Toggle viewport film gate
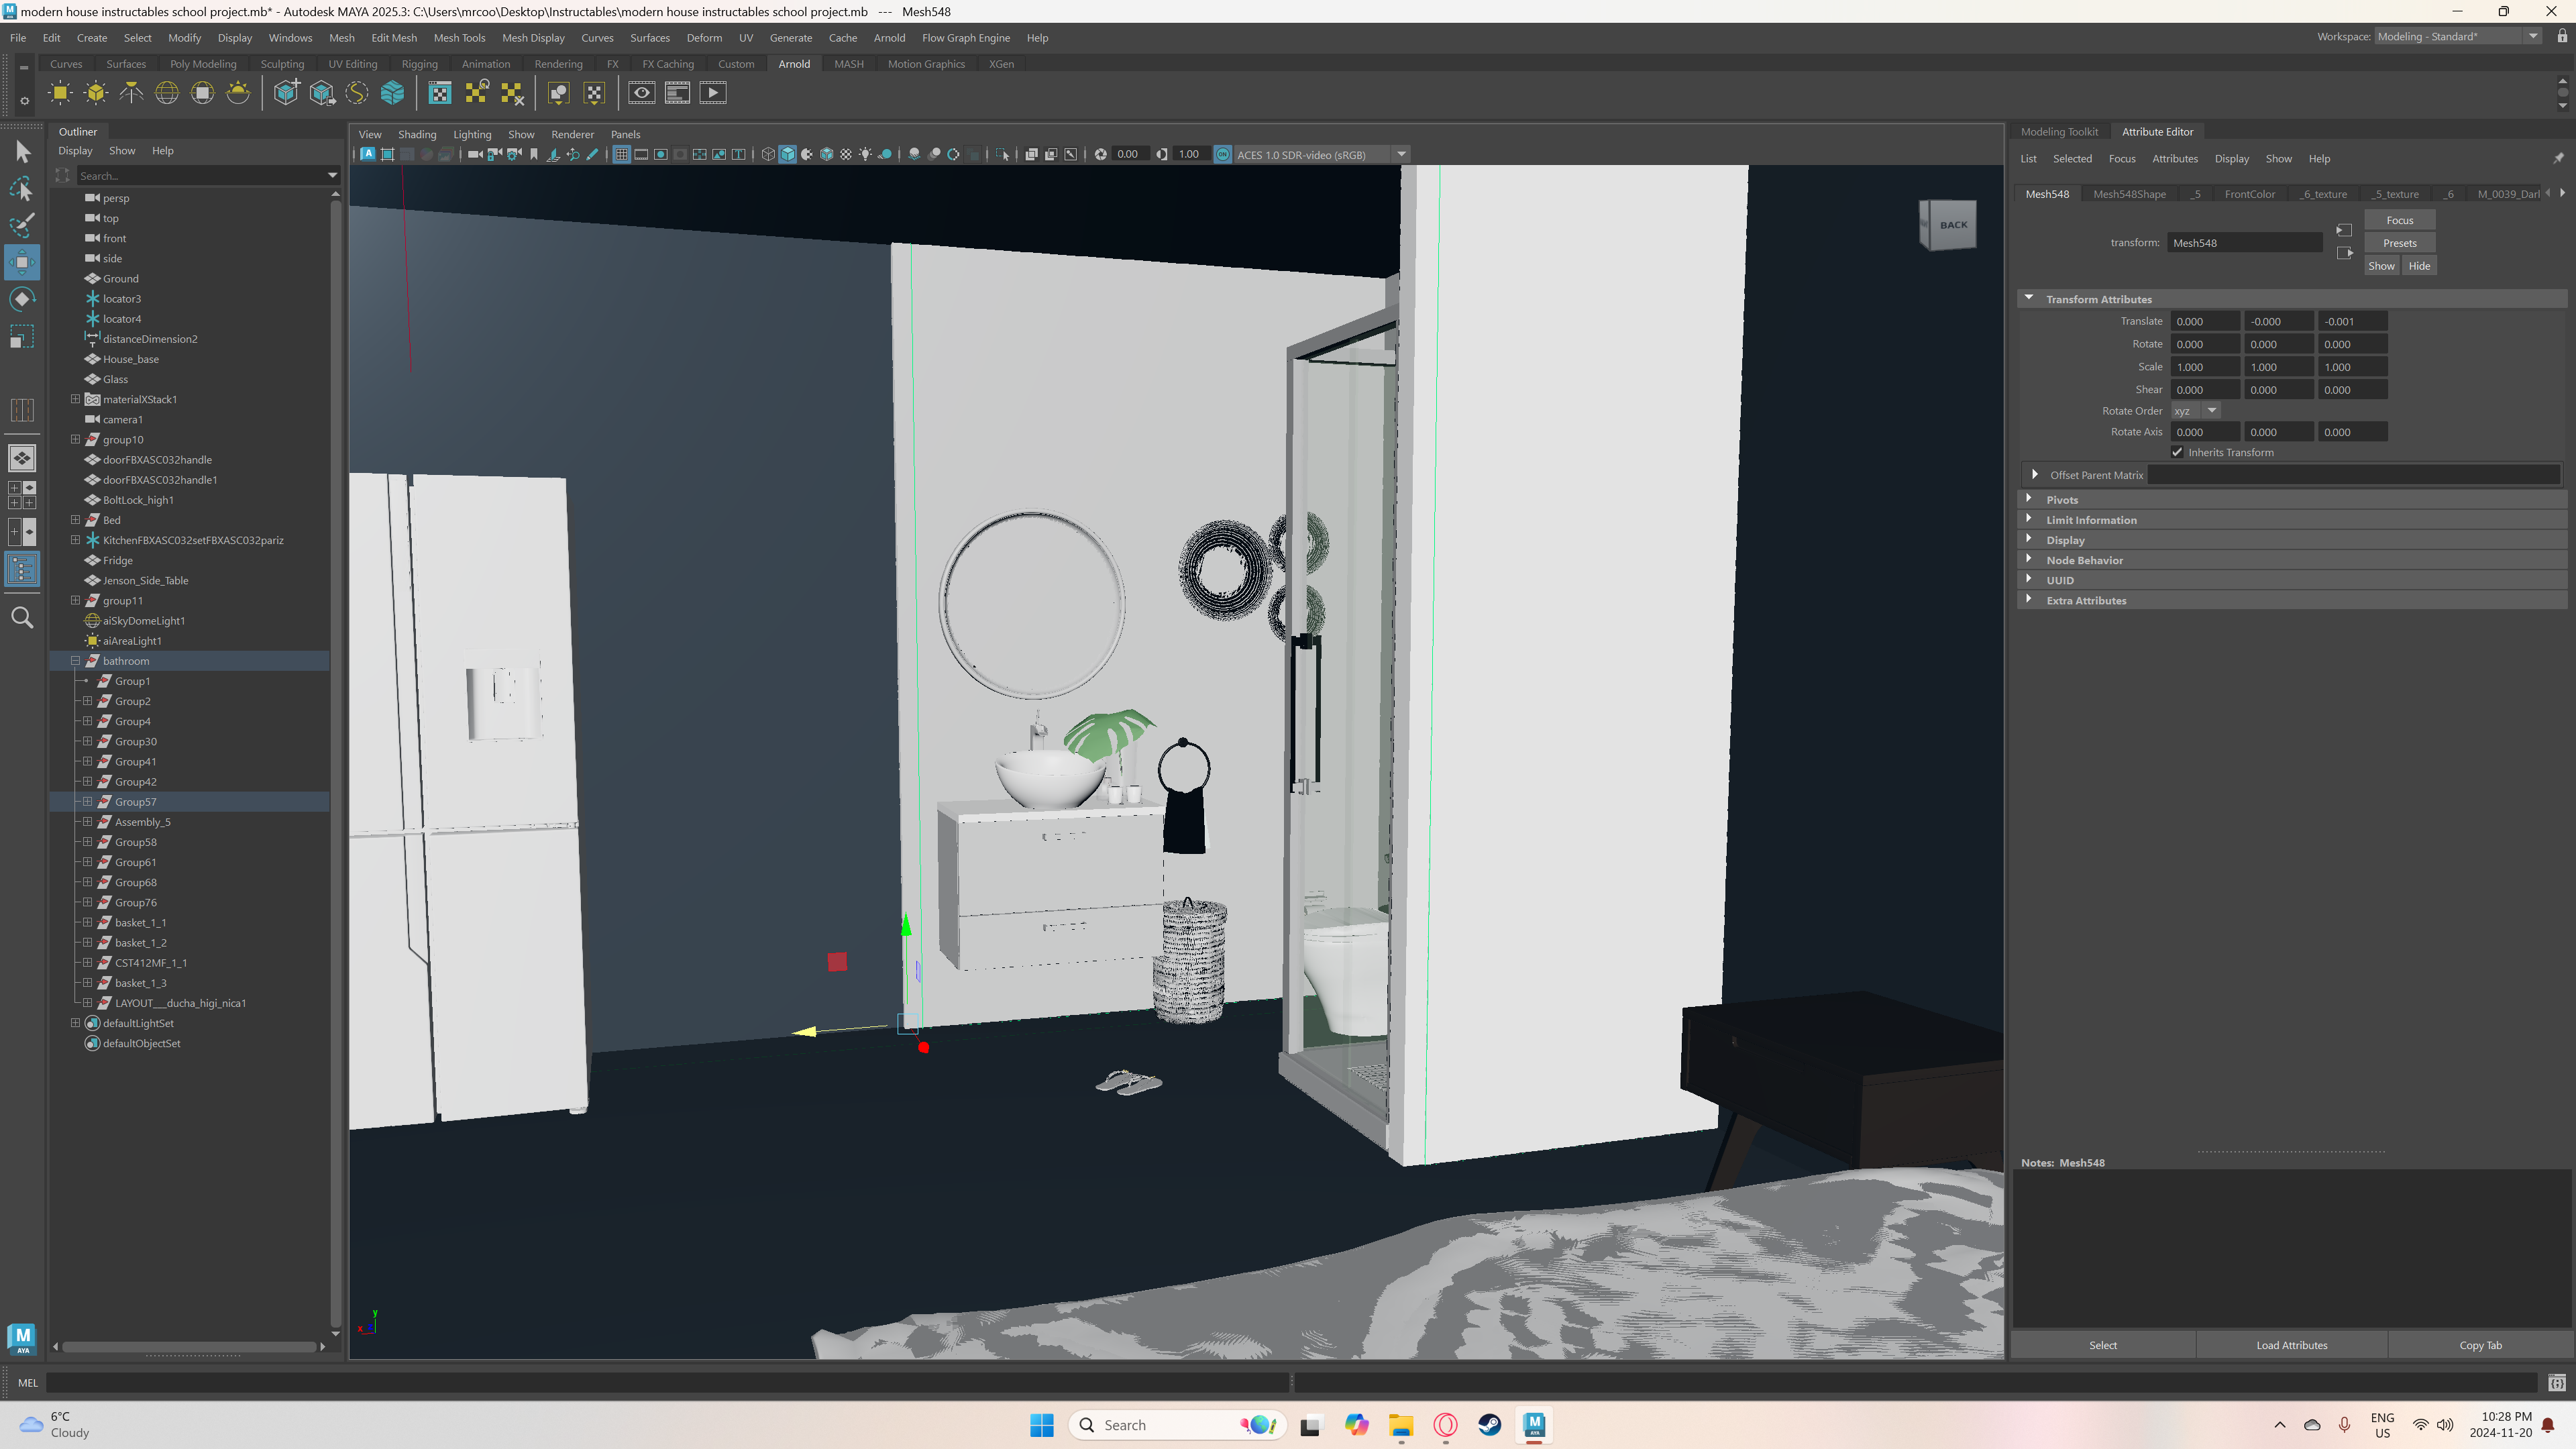Image resolution: width=2576 pixels, height=1449 pixels. click(641, 154)
